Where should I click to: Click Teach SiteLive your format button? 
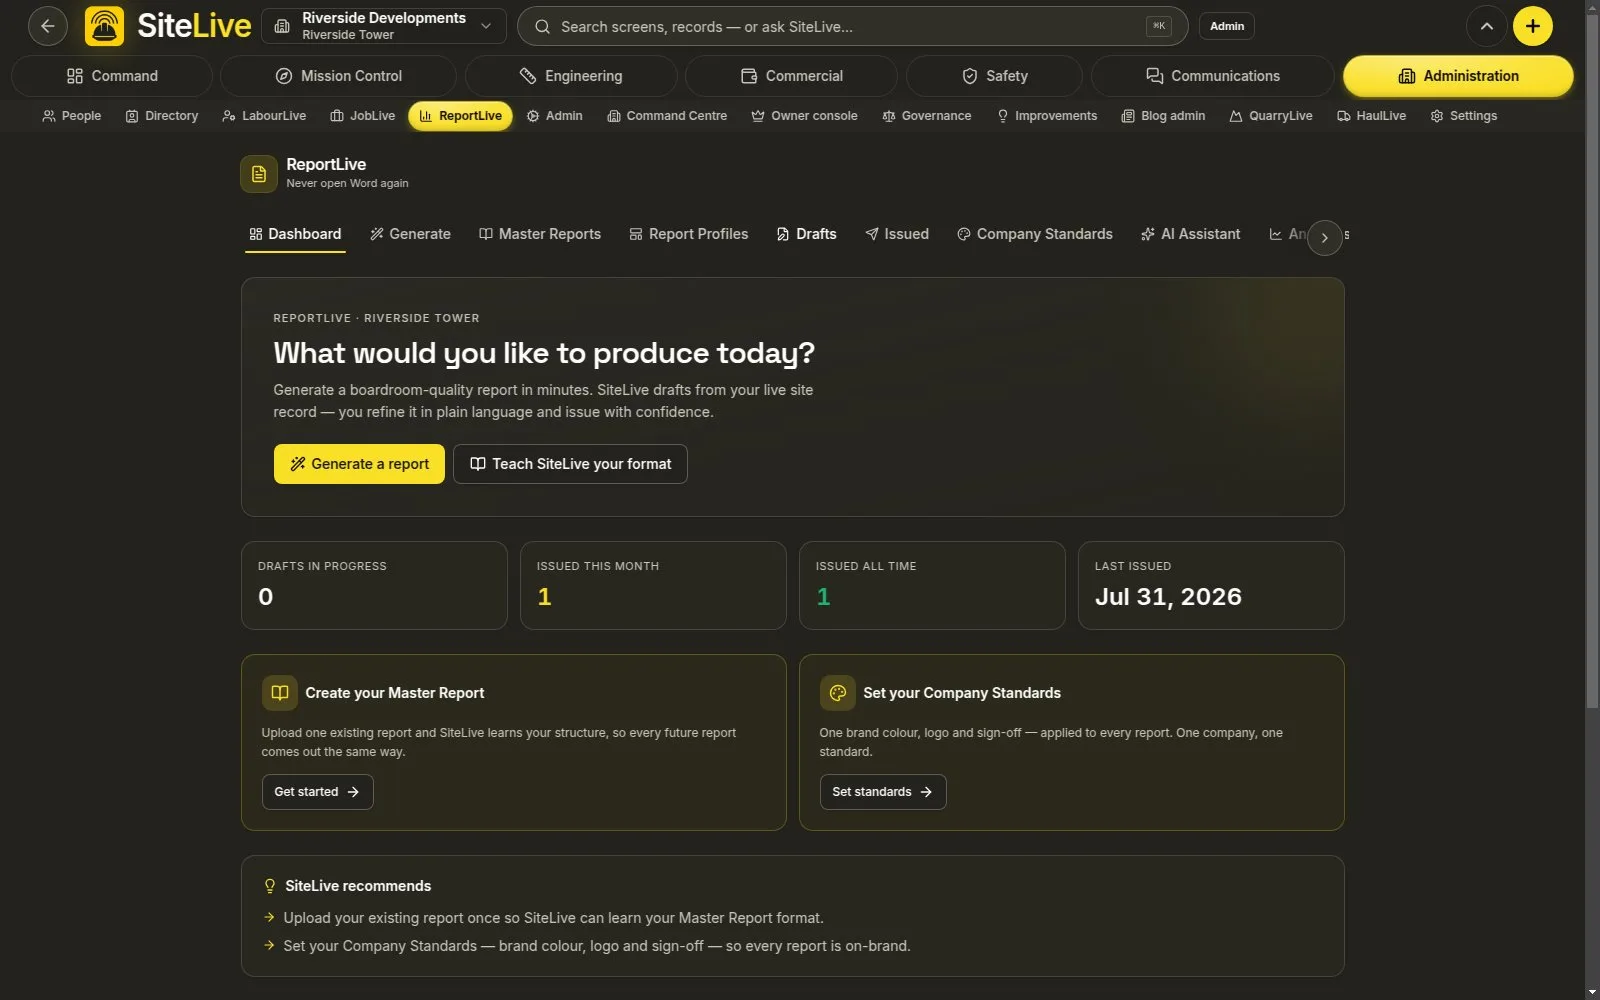click(x=570, y=464)
